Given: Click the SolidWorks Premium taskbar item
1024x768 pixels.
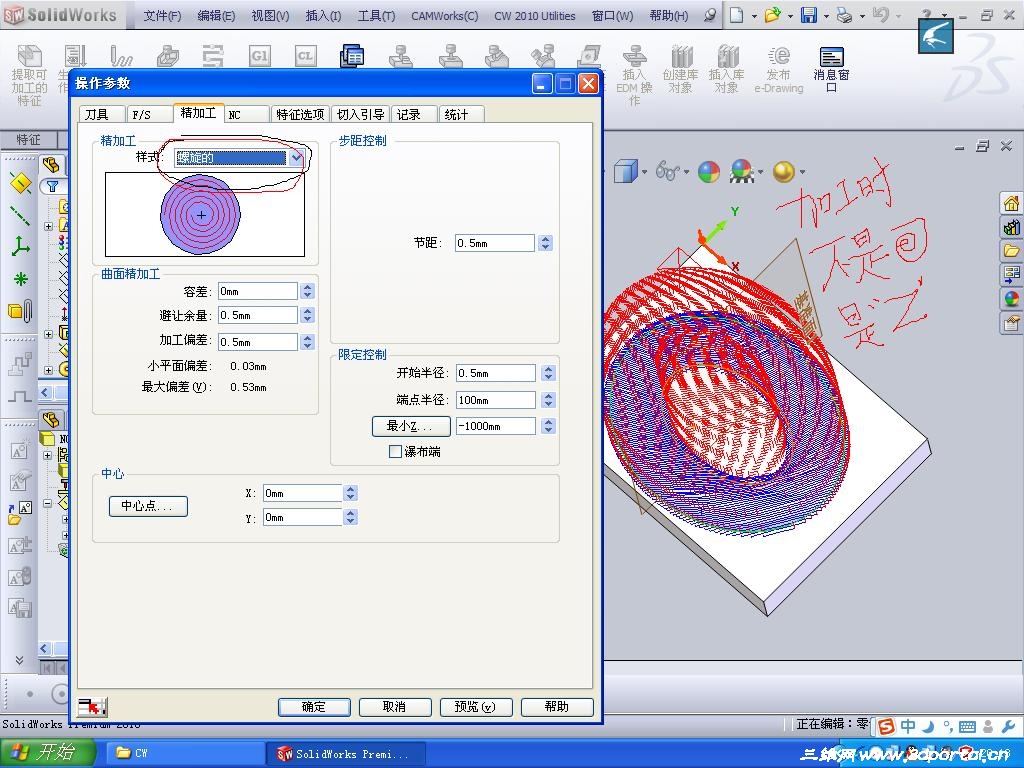Looking at the screenshot, I should coord(345,753).
